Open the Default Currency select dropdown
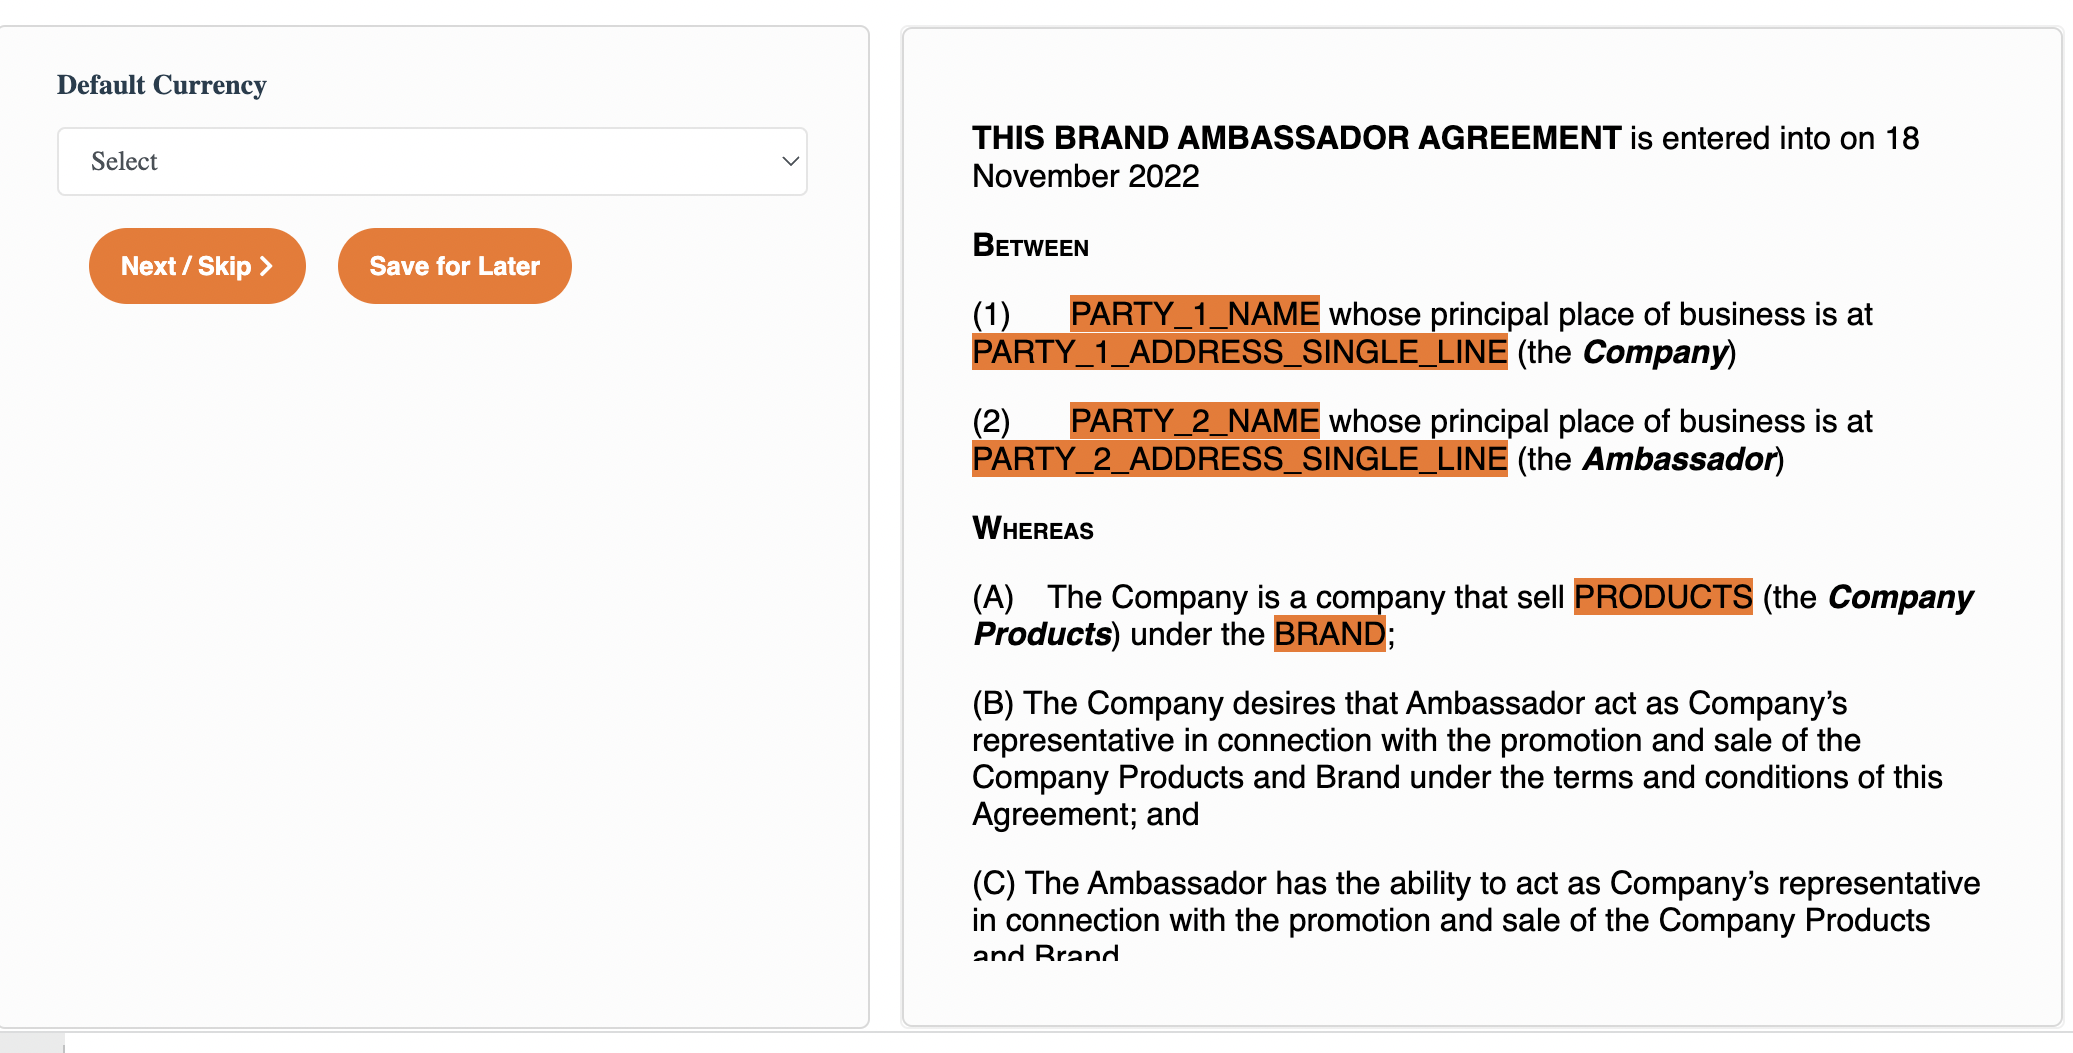This screenshot has height=1053, width=2073. tap(432, 161)
